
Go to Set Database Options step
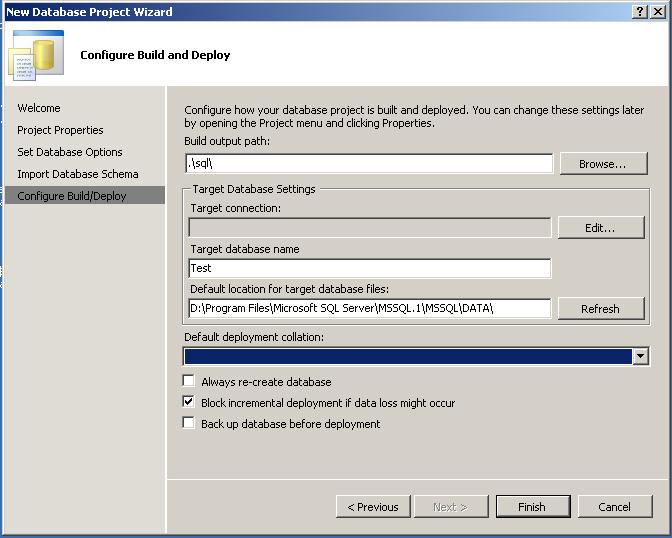point(70,152)
